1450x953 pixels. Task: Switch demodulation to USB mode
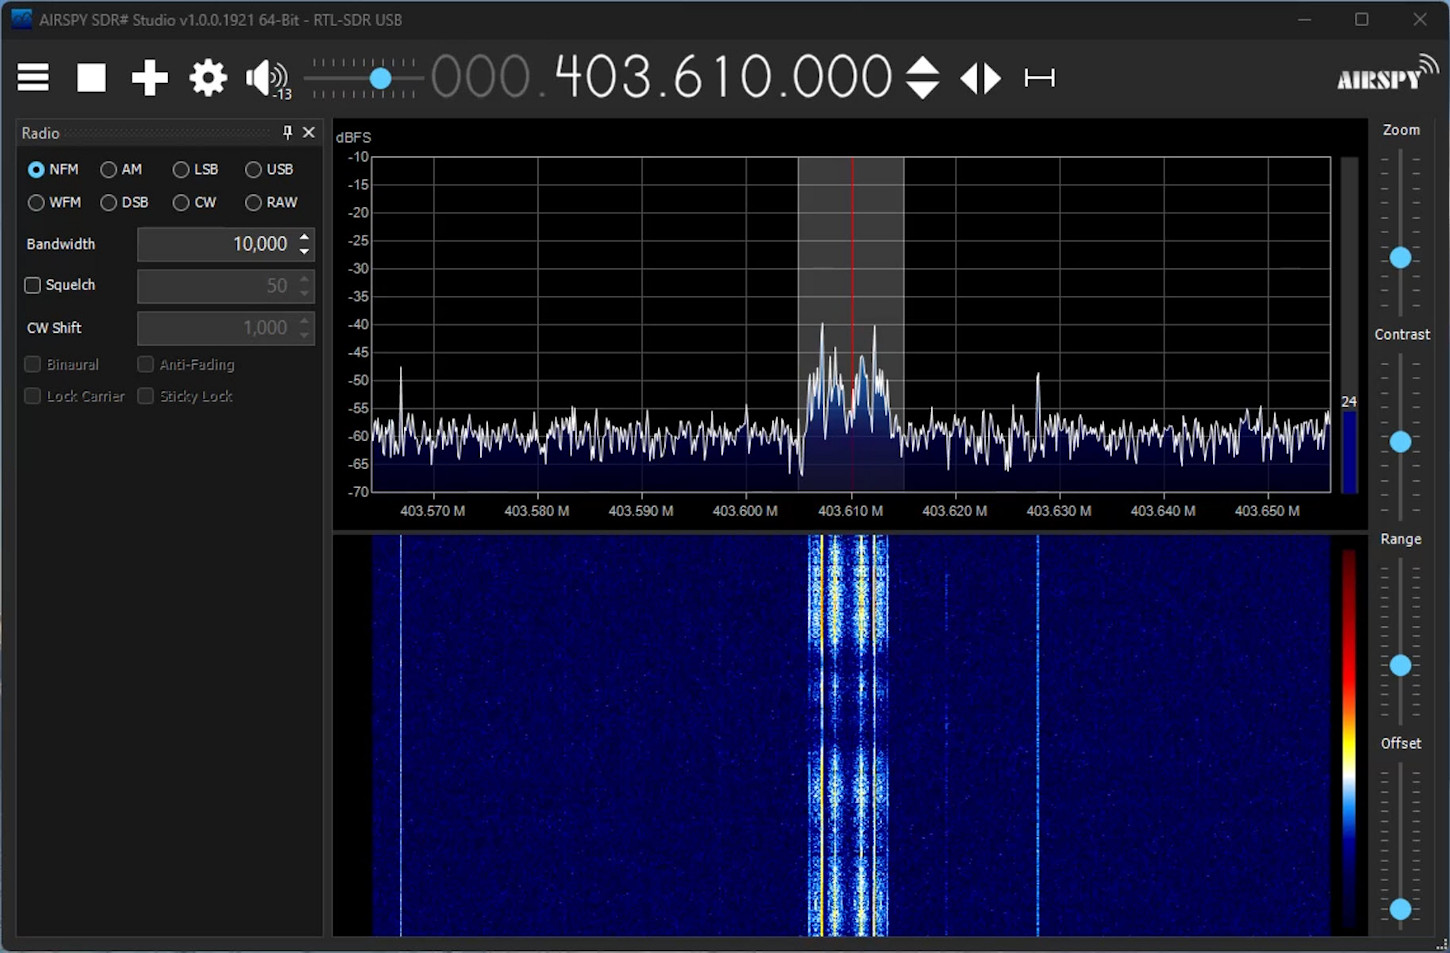coord(253,169)
